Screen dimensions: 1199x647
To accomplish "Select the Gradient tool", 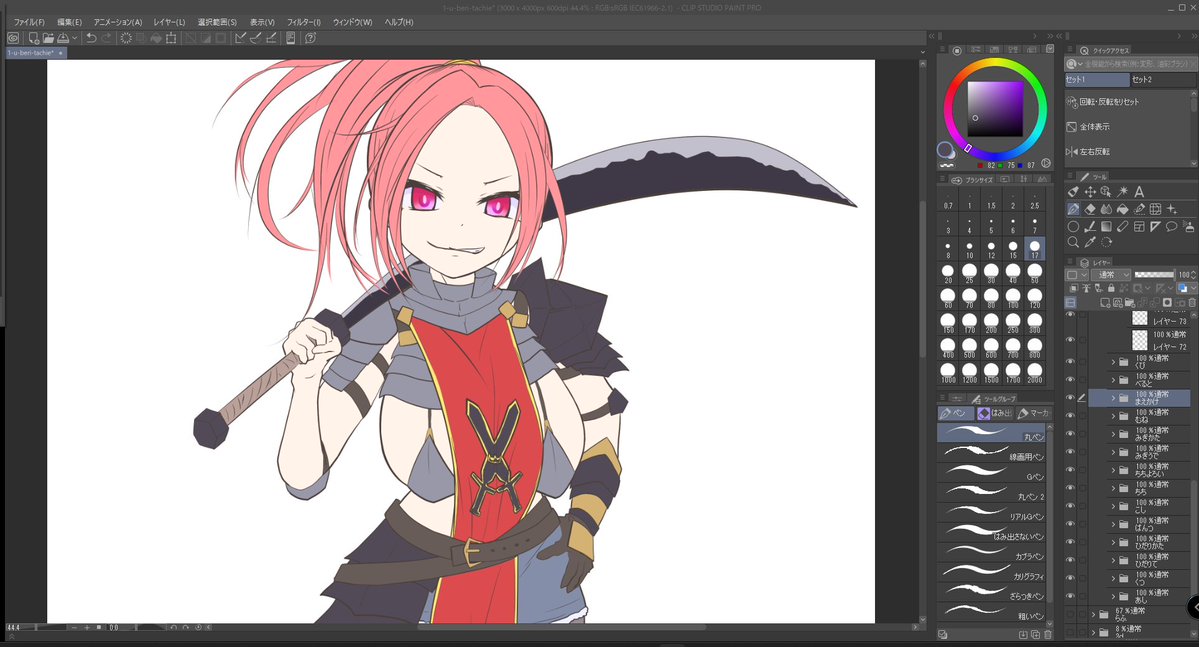I will click(1106, 226).
